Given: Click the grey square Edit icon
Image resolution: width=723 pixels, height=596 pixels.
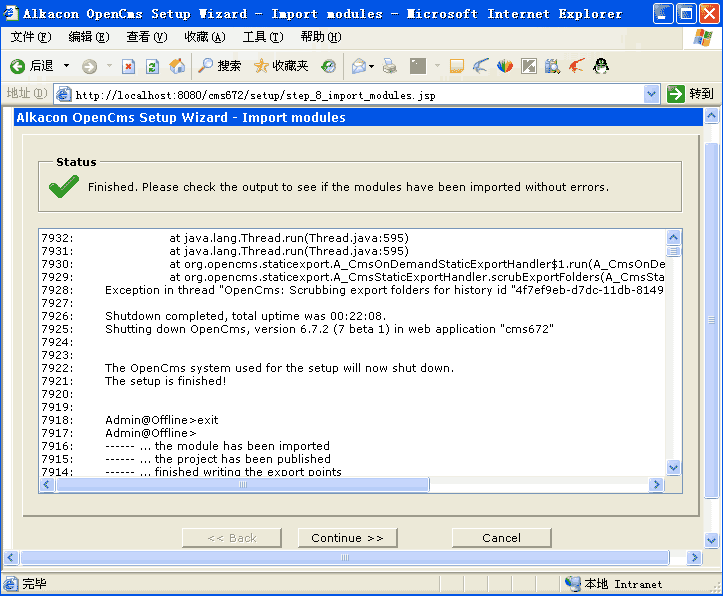Looking at the screenshot, I should (x=418, y=66).
